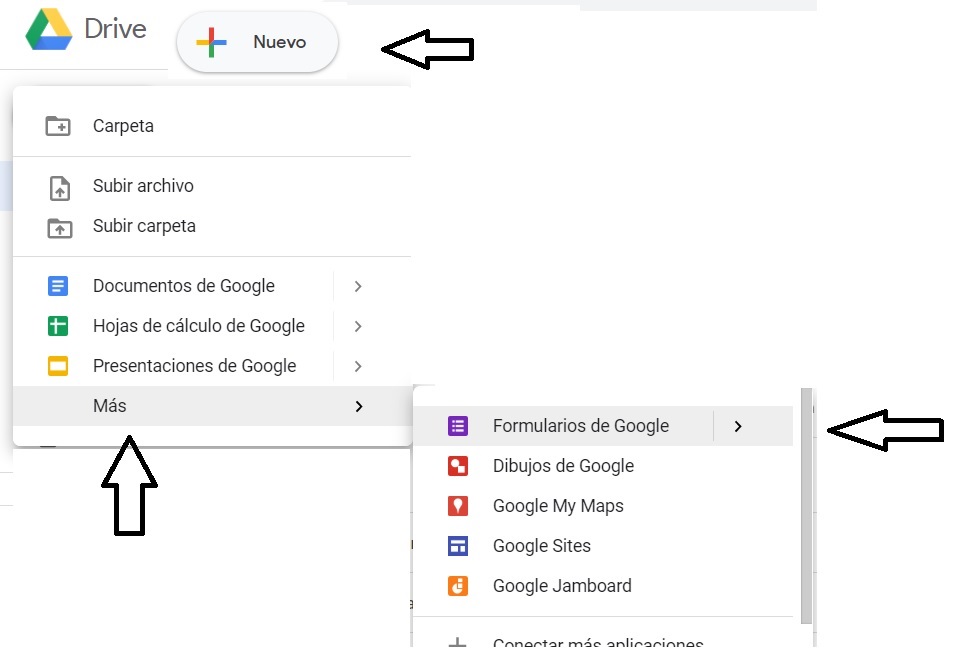This screenshot has width=956, height=666.
Task: Click the purple Formularios de Google icon
Action: (458, 426)
